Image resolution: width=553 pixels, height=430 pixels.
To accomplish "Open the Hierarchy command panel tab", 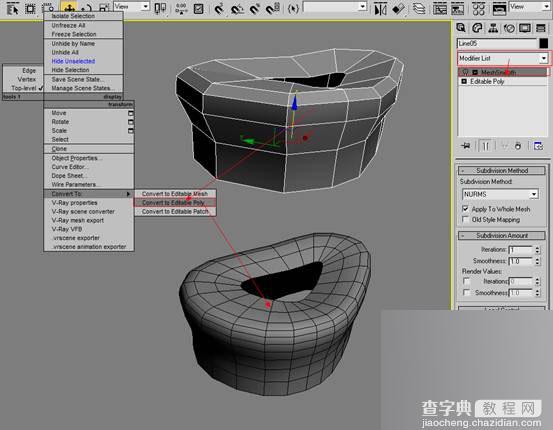I will 493,28.
